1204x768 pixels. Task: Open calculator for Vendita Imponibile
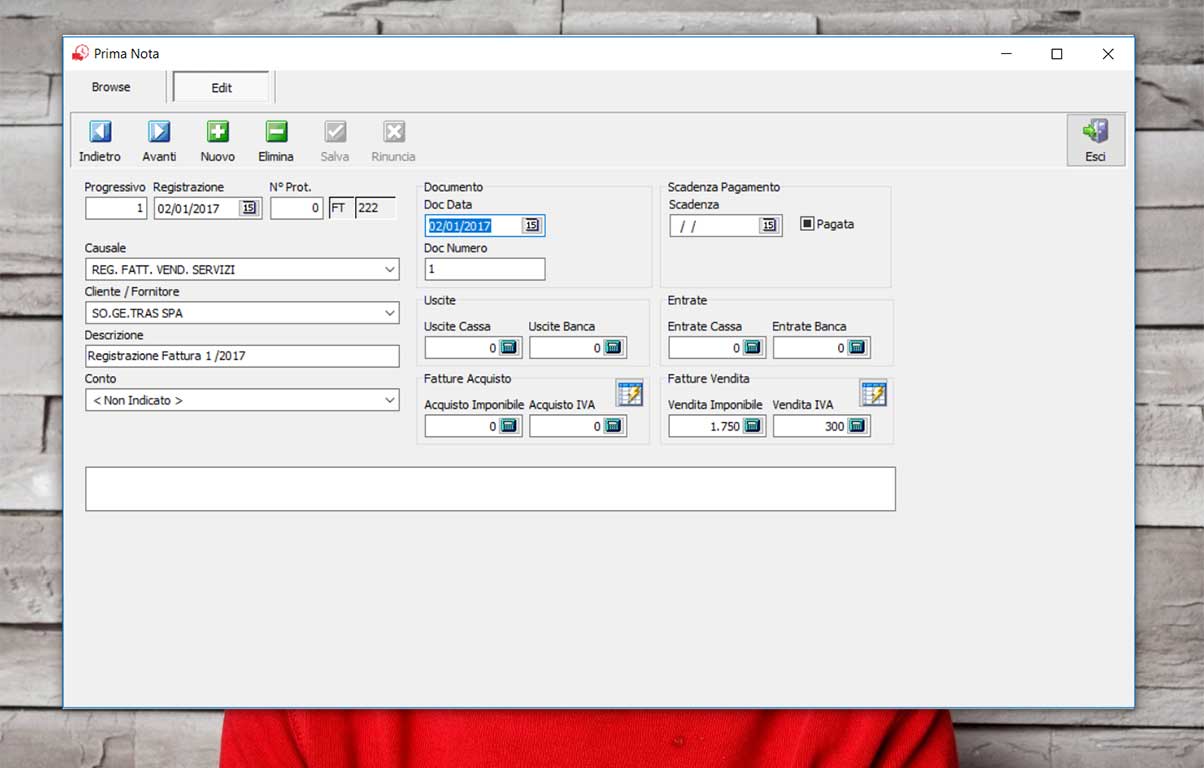tap(753, 426)
